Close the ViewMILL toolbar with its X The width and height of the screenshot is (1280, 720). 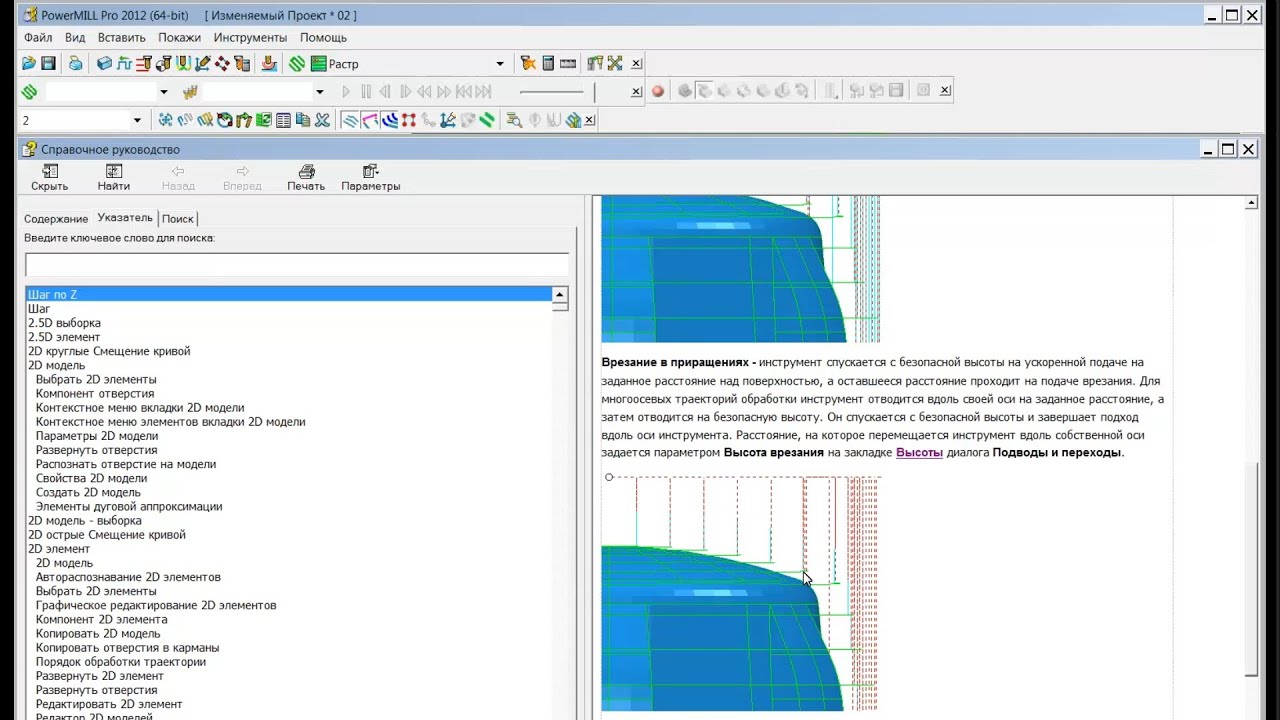pyautogui.click(x=945, y=90)
